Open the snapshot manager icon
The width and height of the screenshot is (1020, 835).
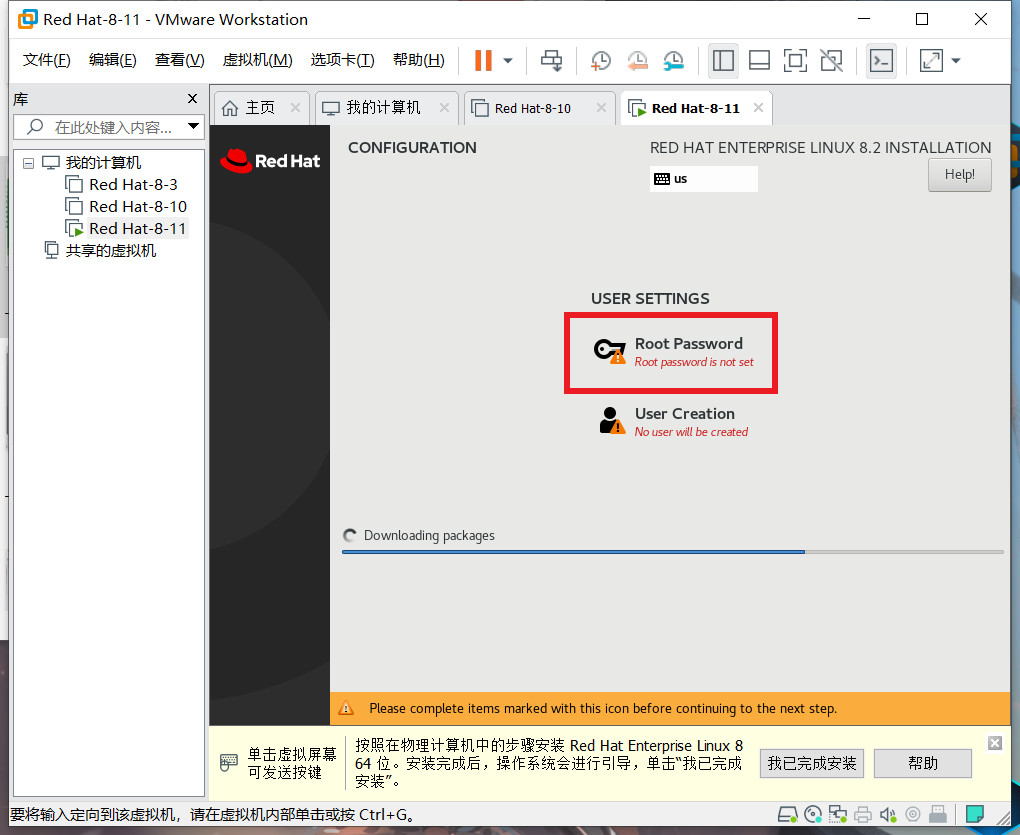[673, 60]
